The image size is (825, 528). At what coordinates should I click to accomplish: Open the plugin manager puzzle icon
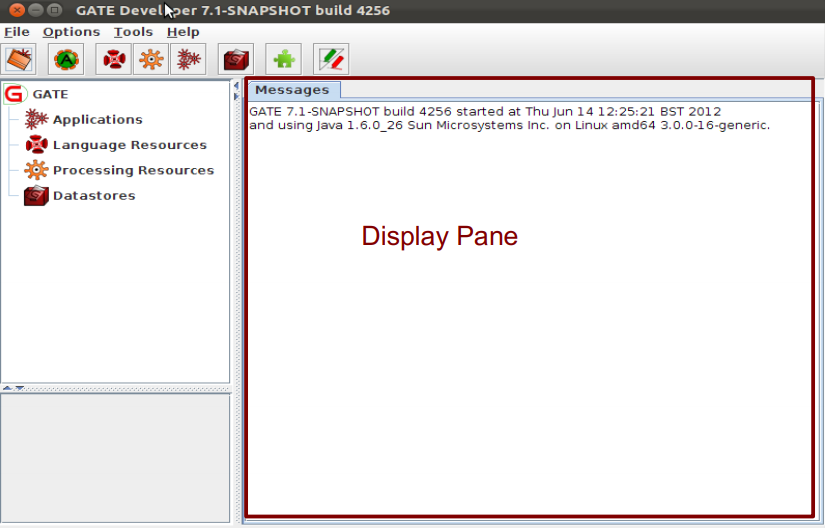click(x=284, y=59)
